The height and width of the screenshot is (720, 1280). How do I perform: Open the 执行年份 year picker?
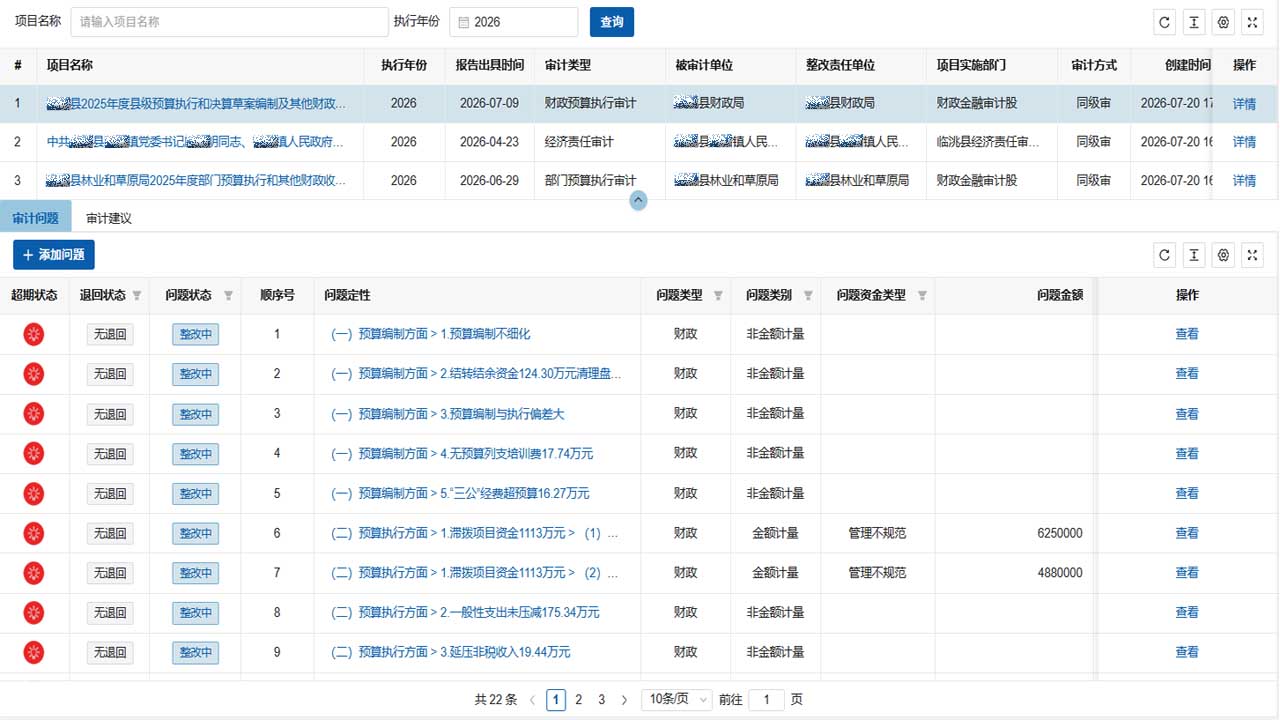pos(514,22)
